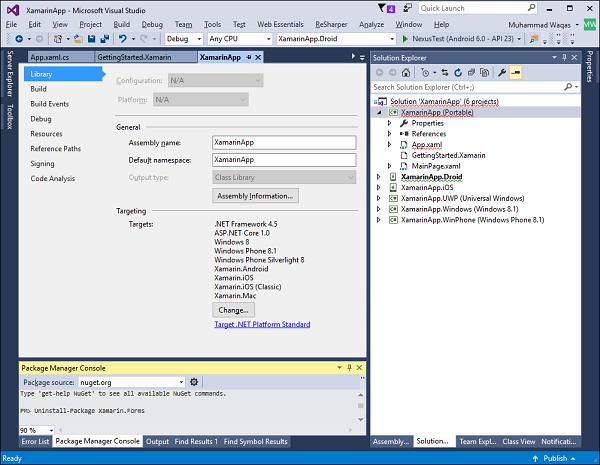Expand the XamarinApp.iOS project node
Image resolution: width=600 pixels, height=465 pixels.
(378, 188)
